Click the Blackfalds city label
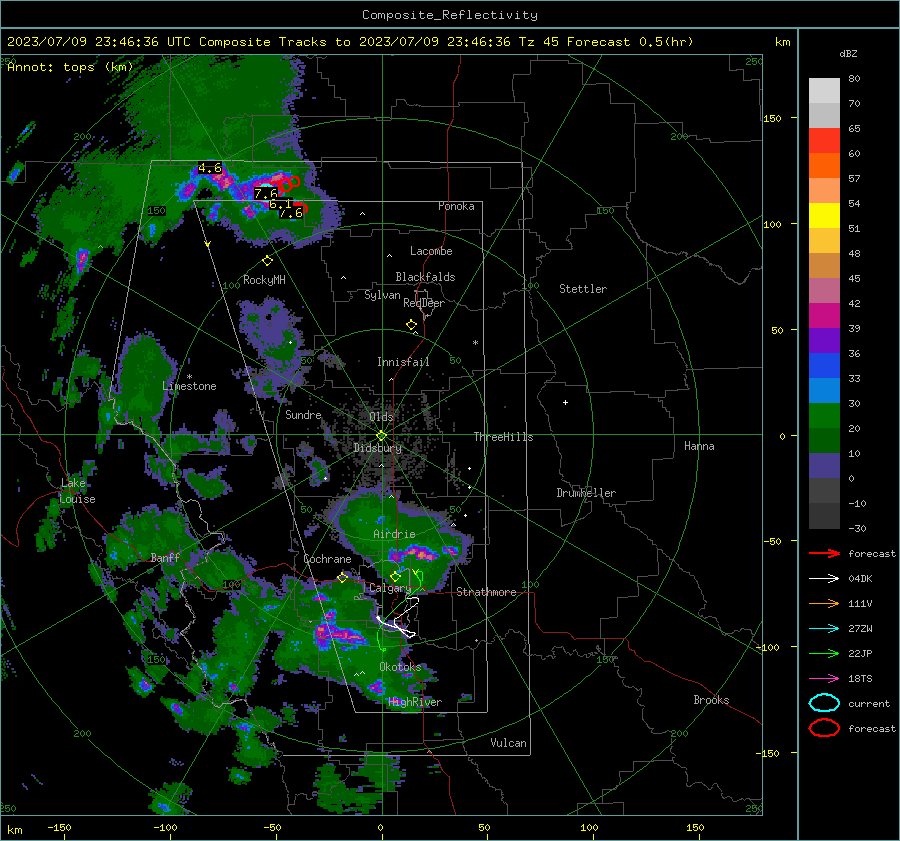 [425, 277]
